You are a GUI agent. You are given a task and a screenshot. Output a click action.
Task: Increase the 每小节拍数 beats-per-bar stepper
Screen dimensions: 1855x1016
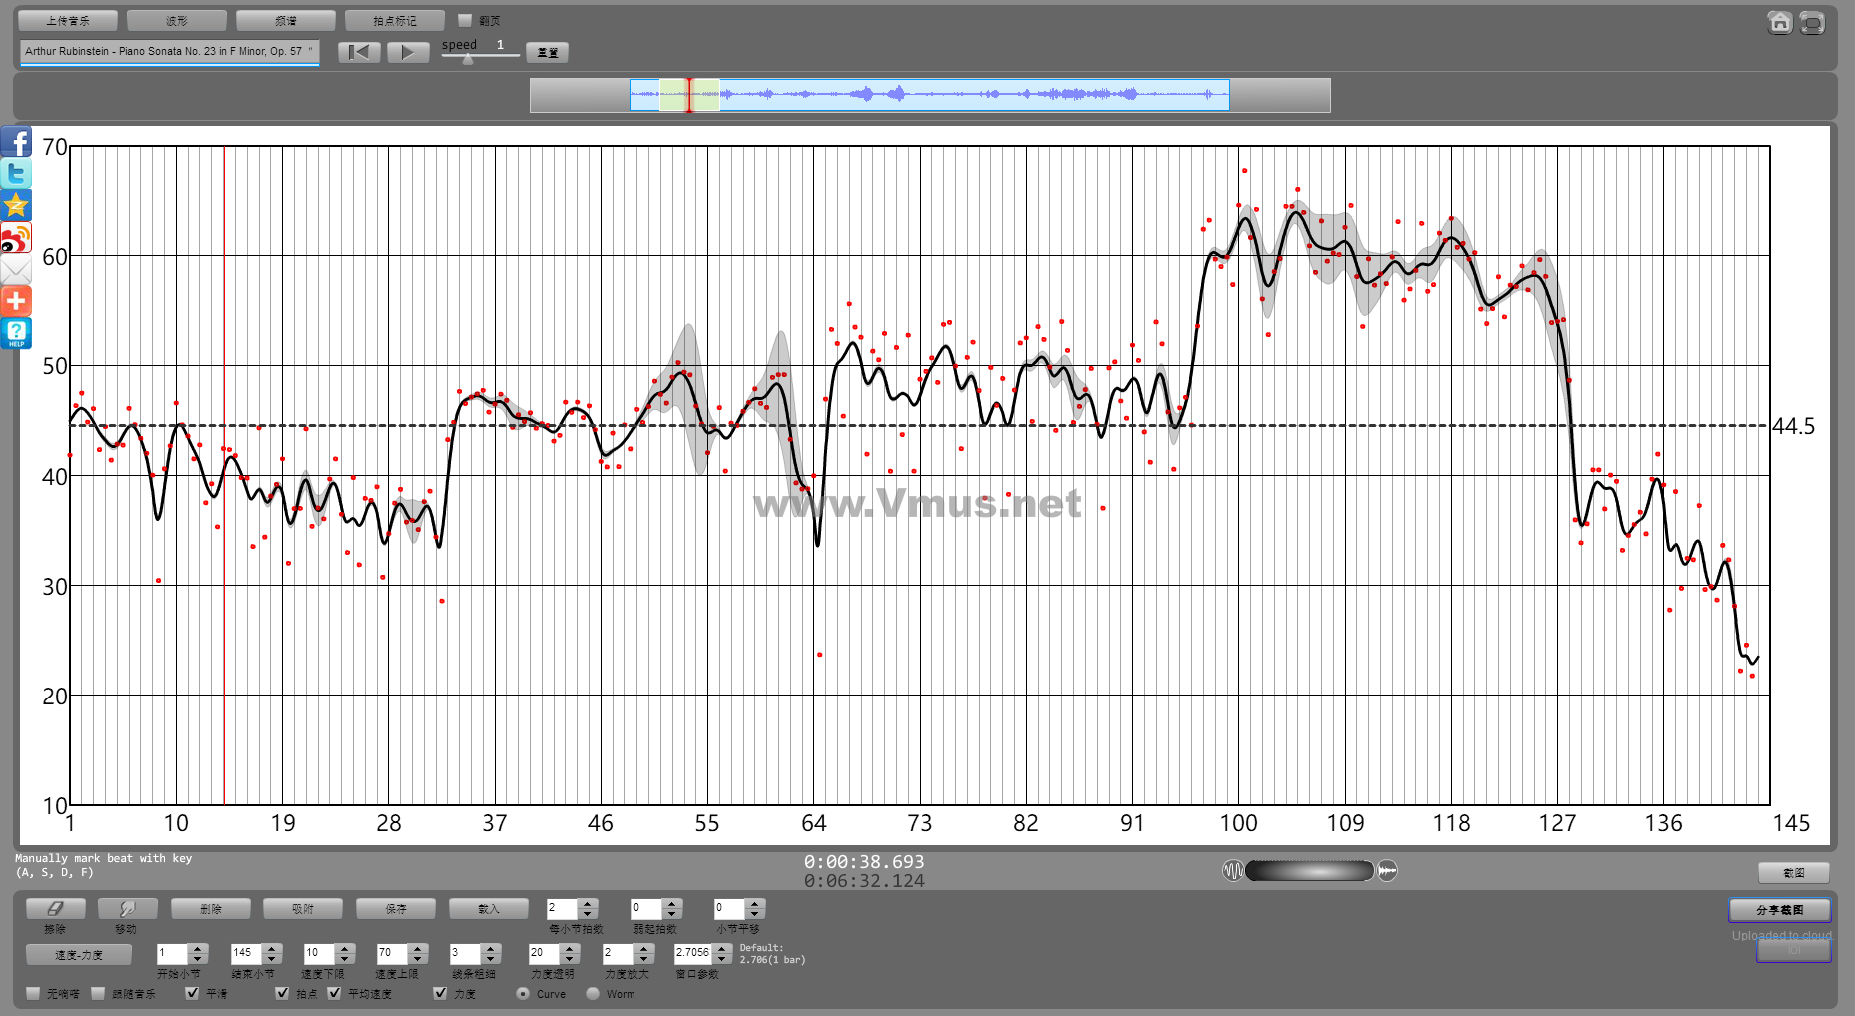[588, 903]
